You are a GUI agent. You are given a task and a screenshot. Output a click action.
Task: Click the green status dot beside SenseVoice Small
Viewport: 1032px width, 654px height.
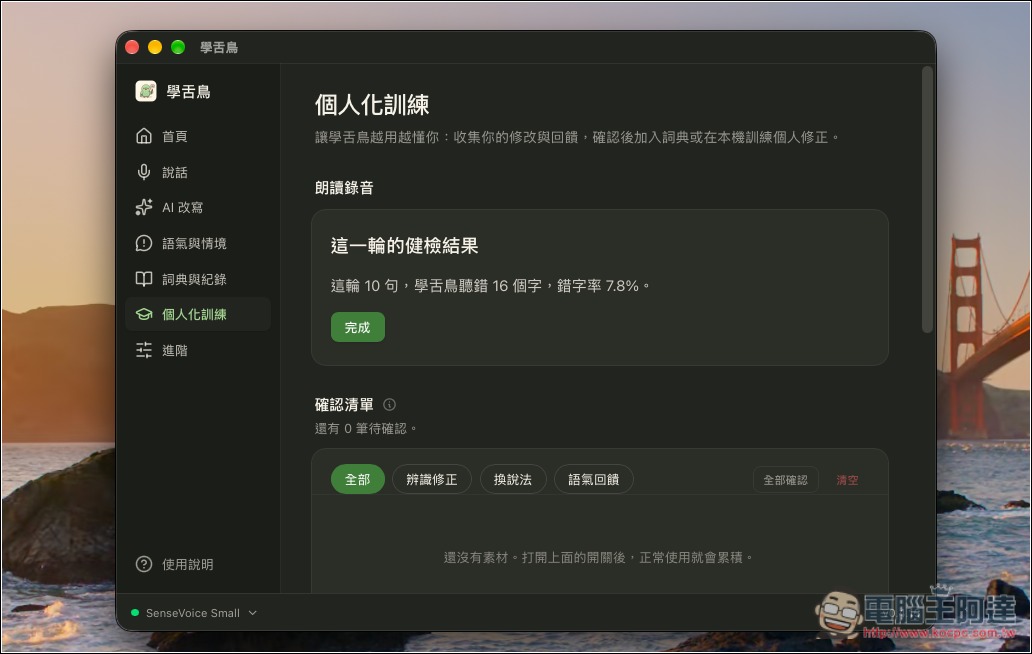coord(135,613)
